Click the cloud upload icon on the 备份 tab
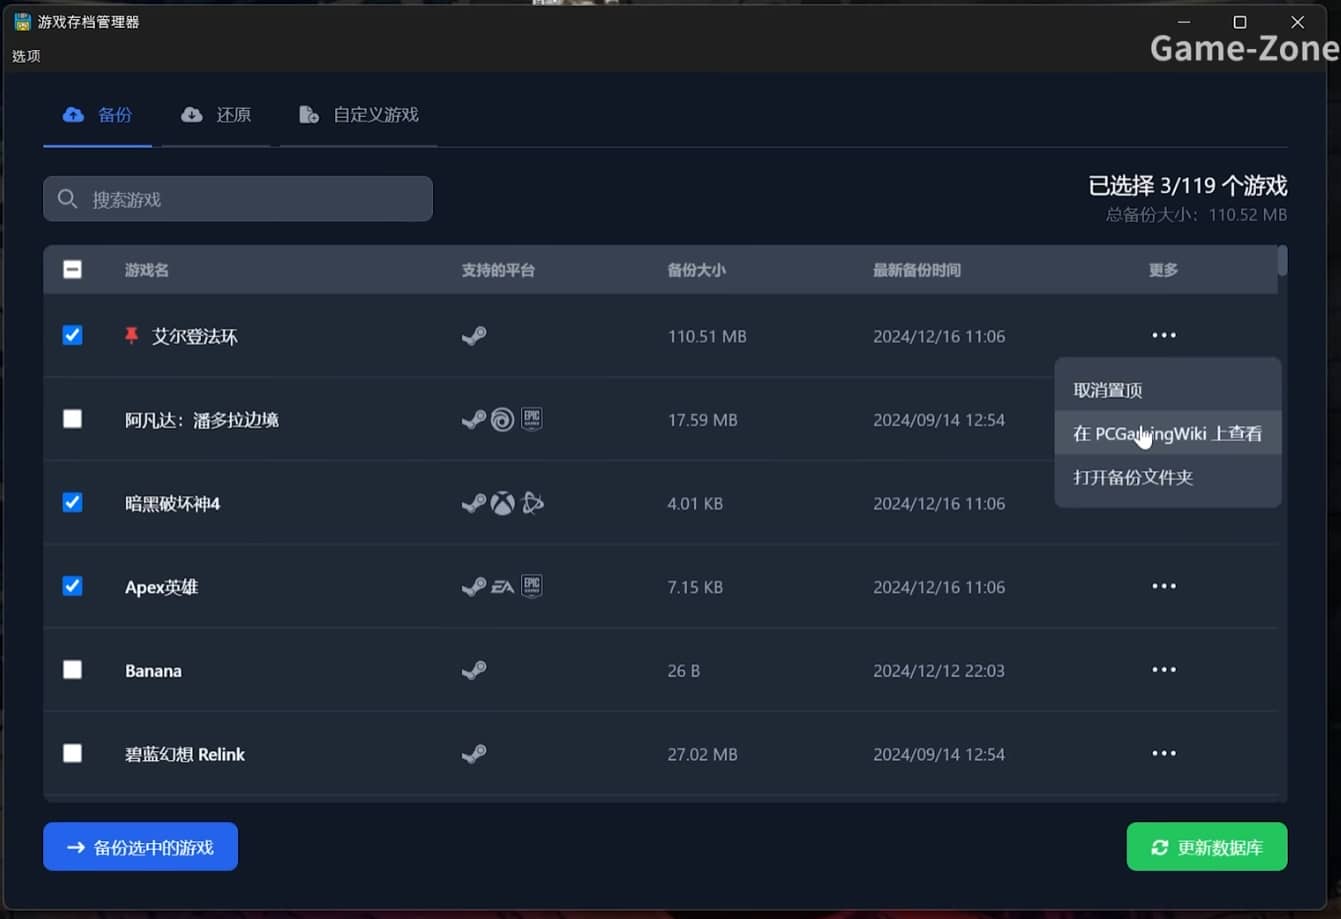 [72, 114]
